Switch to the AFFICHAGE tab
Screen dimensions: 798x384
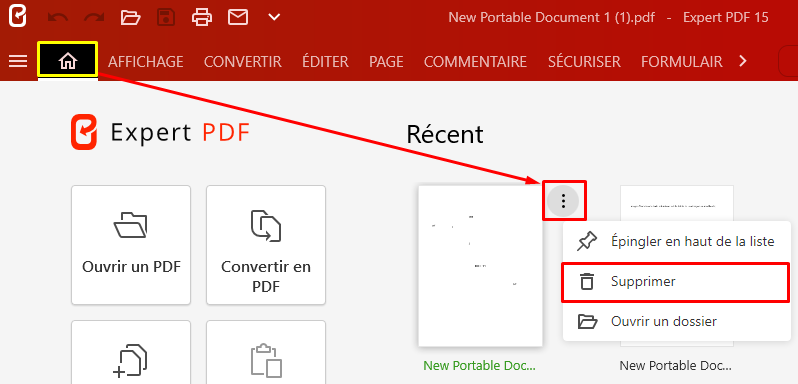point(146,62)
